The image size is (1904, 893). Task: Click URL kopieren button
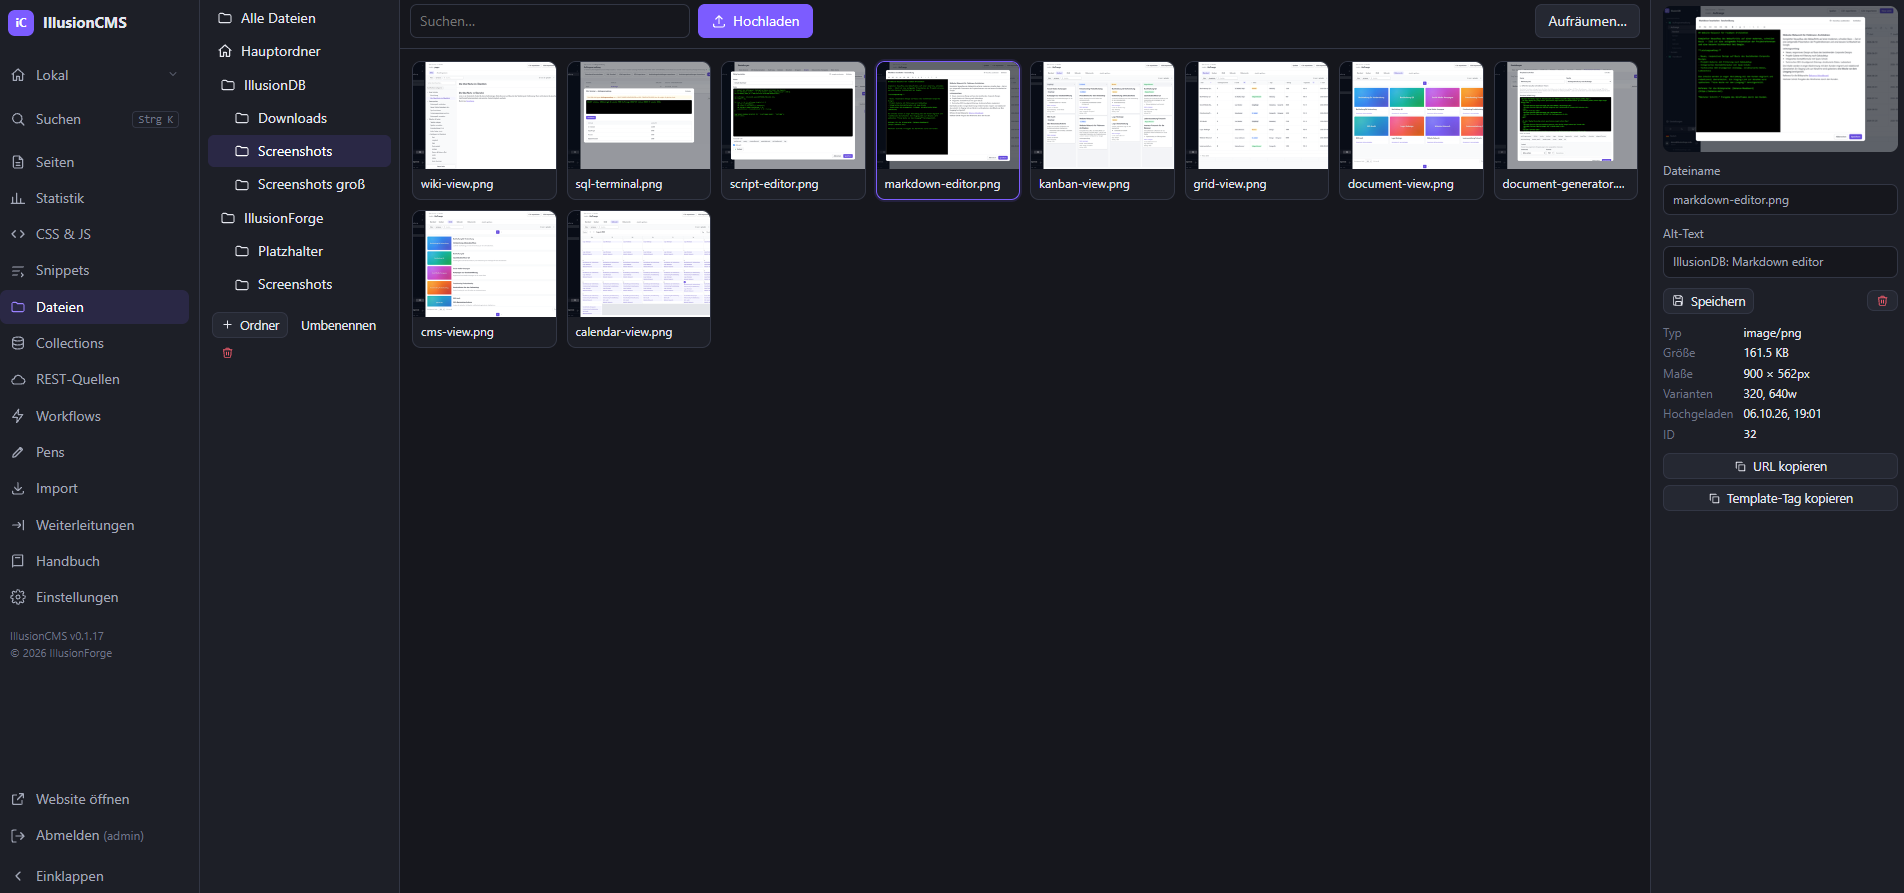click(x=1780, y=467)
